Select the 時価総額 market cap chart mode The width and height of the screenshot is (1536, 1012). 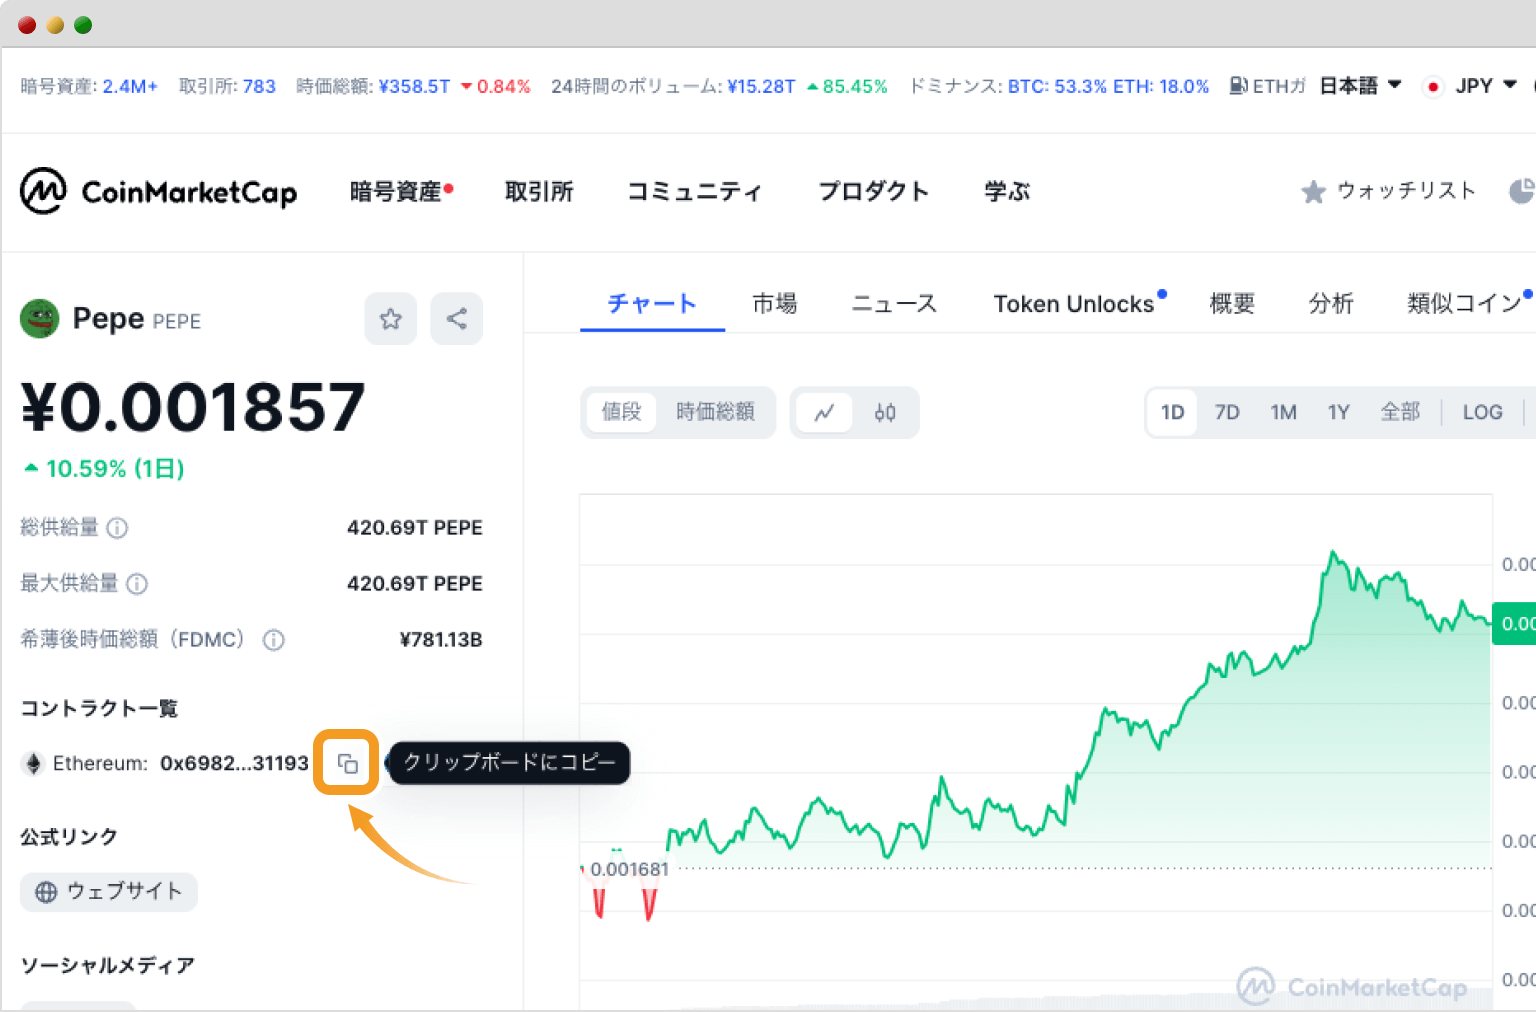pyautogui.click(x=715, y=412)
